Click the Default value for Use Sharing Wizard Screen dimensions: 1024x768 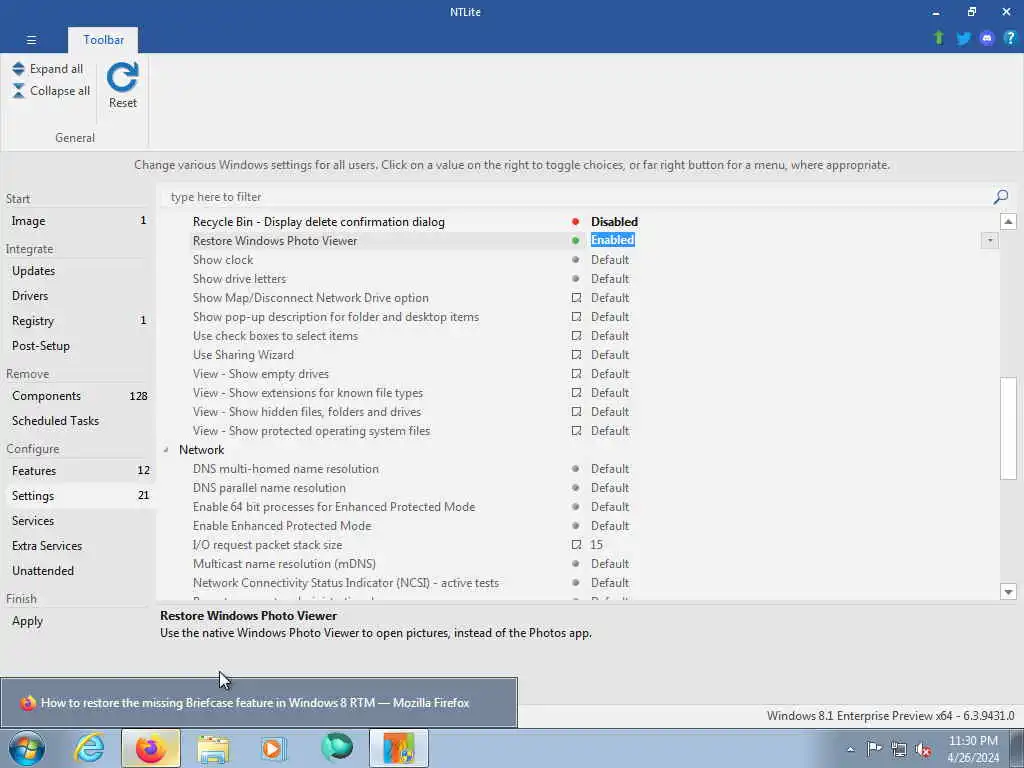(610, 355)
